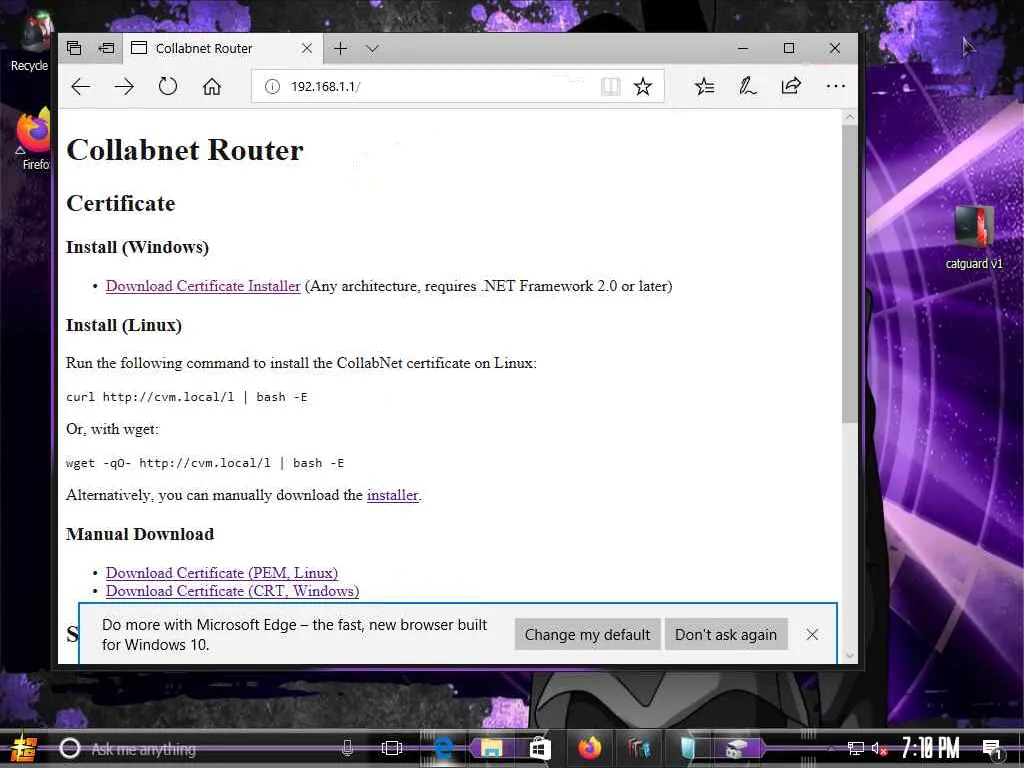Click the Cortana microphone icon
The image size is (1024, 768).
(347, 748)
